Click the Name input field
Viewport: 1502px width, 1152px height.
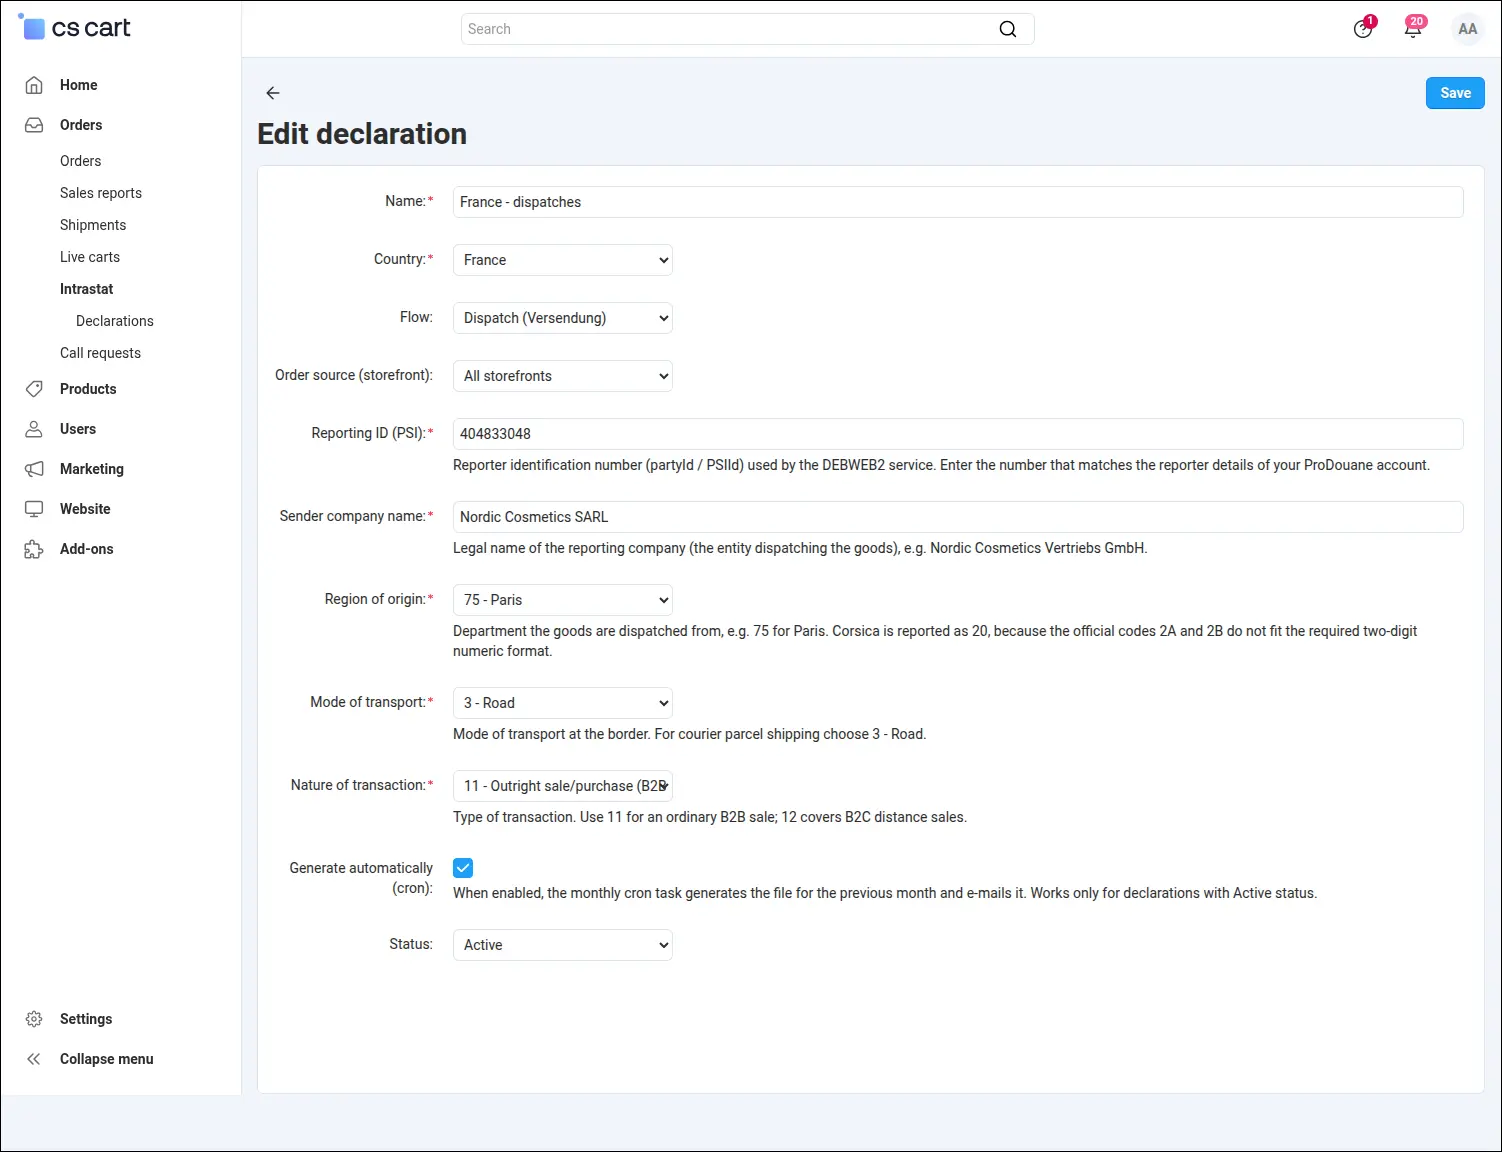coord(958,202)
